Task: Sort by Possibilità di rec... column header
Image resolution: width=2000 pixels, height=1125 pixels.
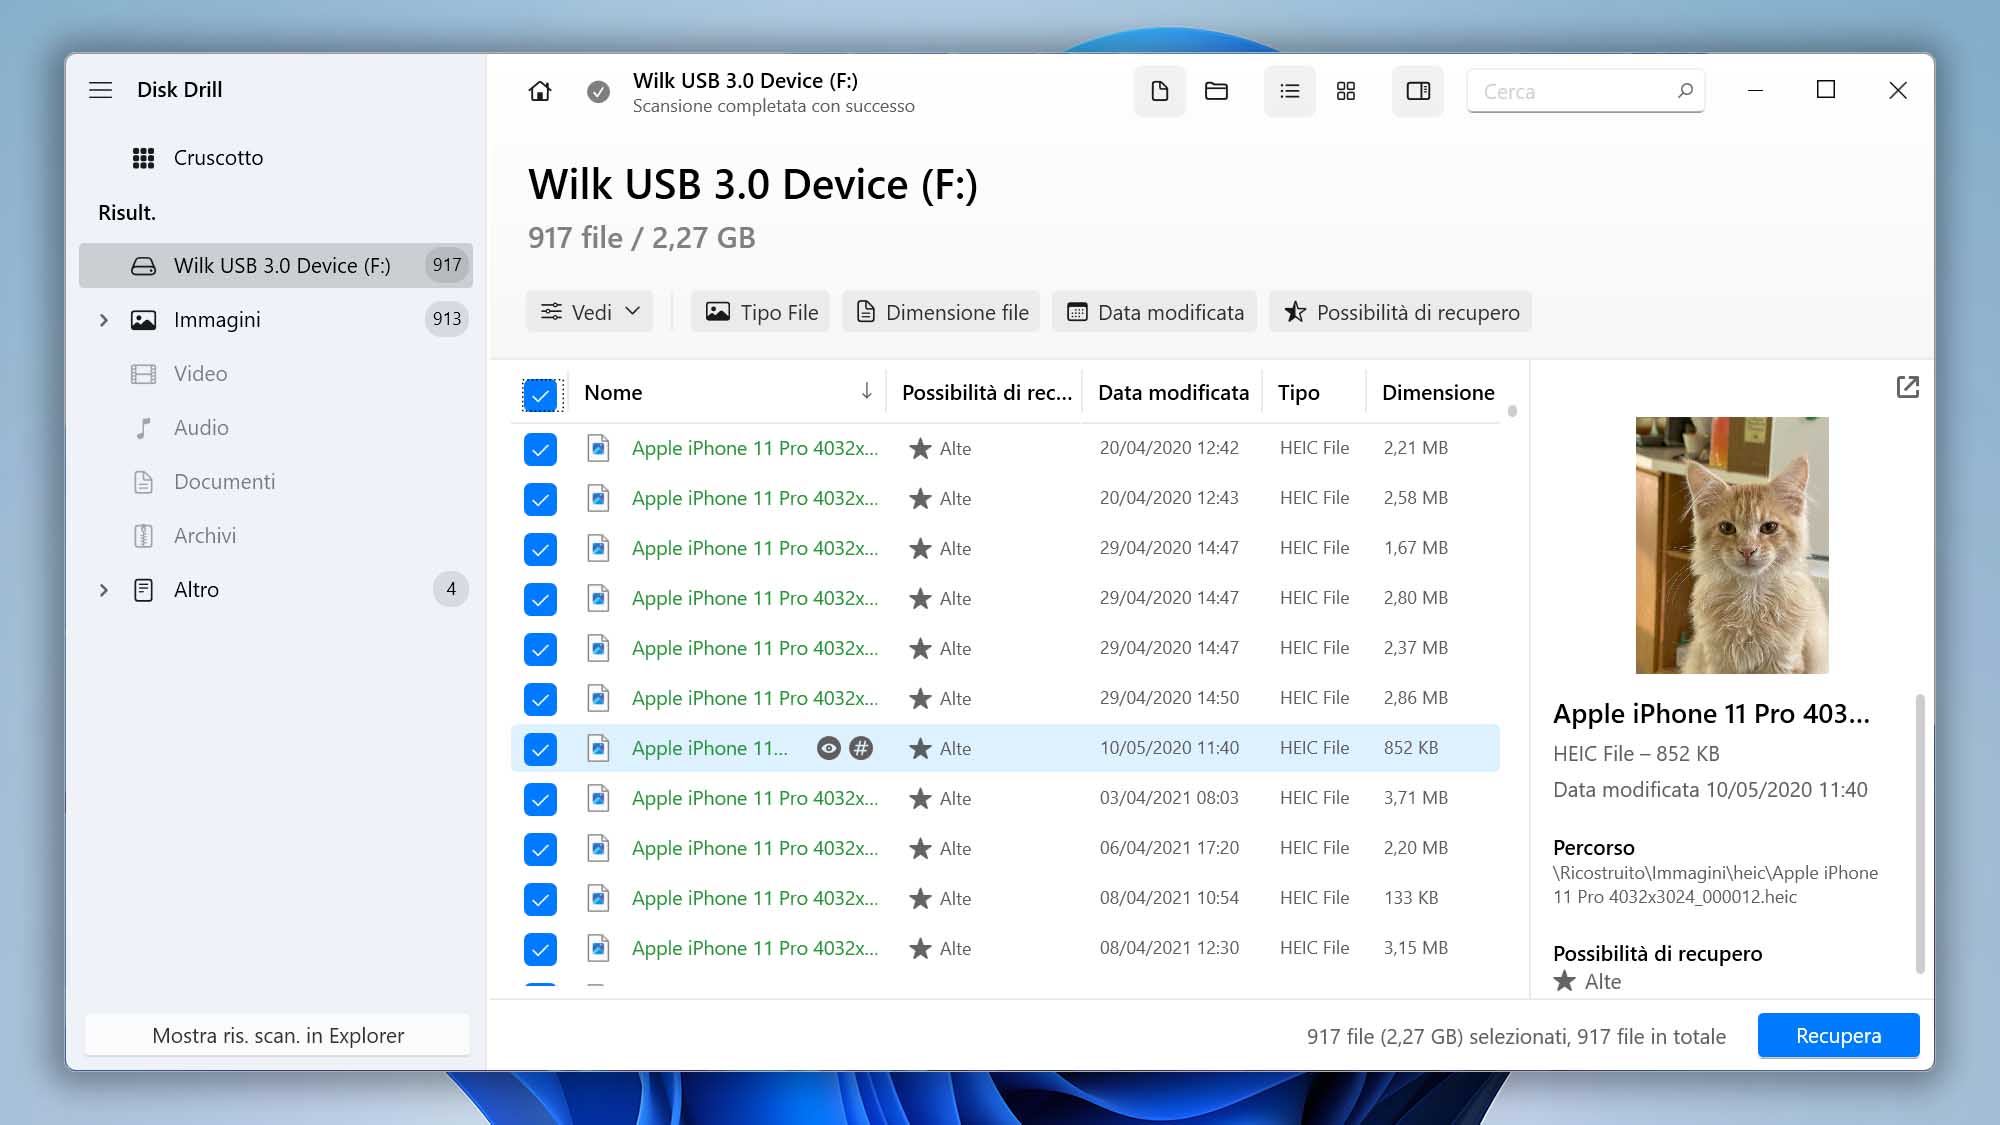Action: (x=986, y=392)
